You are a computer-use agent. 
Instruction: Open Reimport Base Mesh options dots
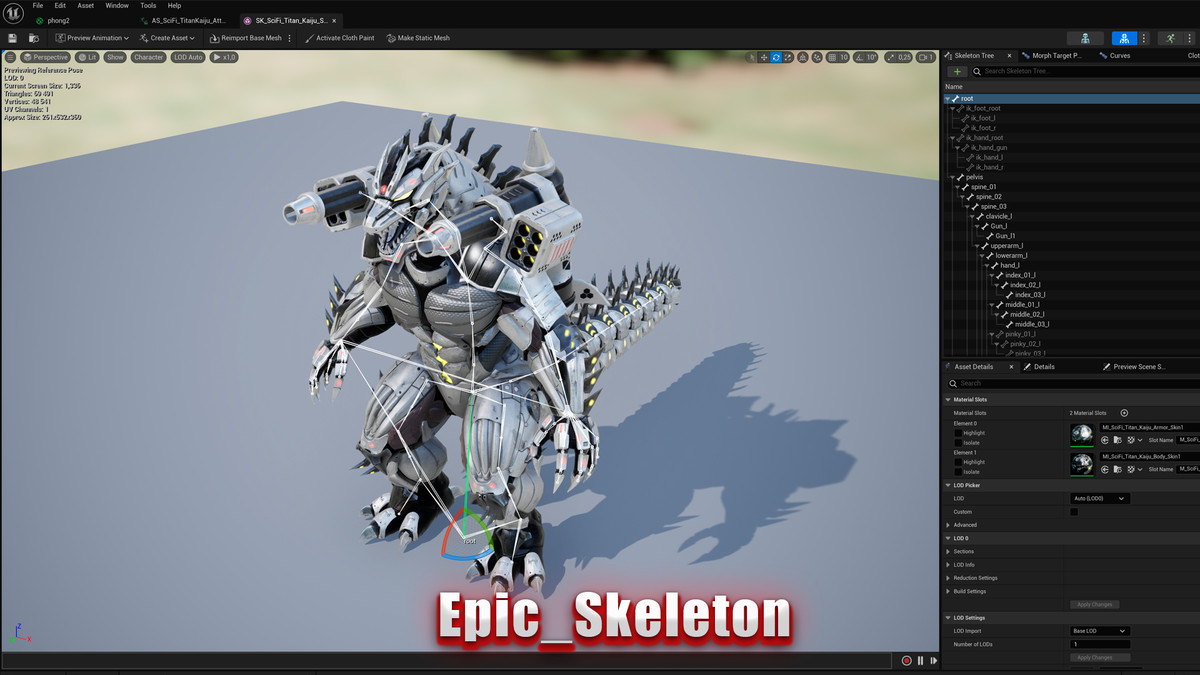pyautogui.click(x=290, y=38)
